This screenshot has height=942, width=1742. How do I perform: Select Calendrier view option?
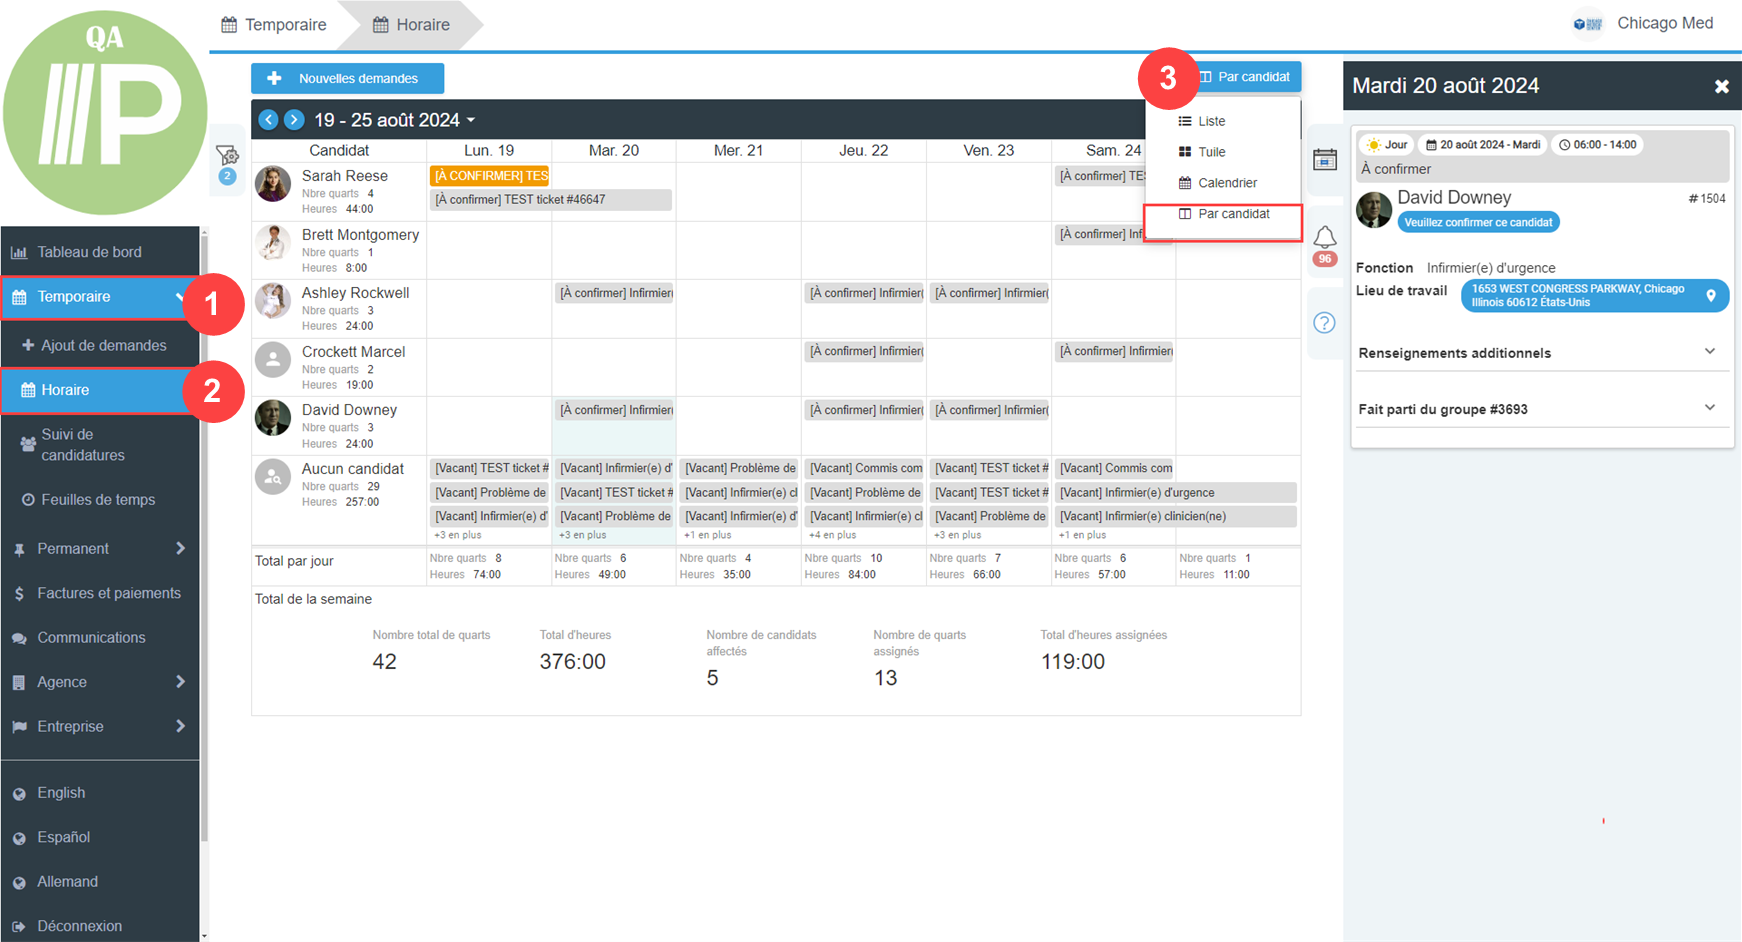coord(1227,183)
